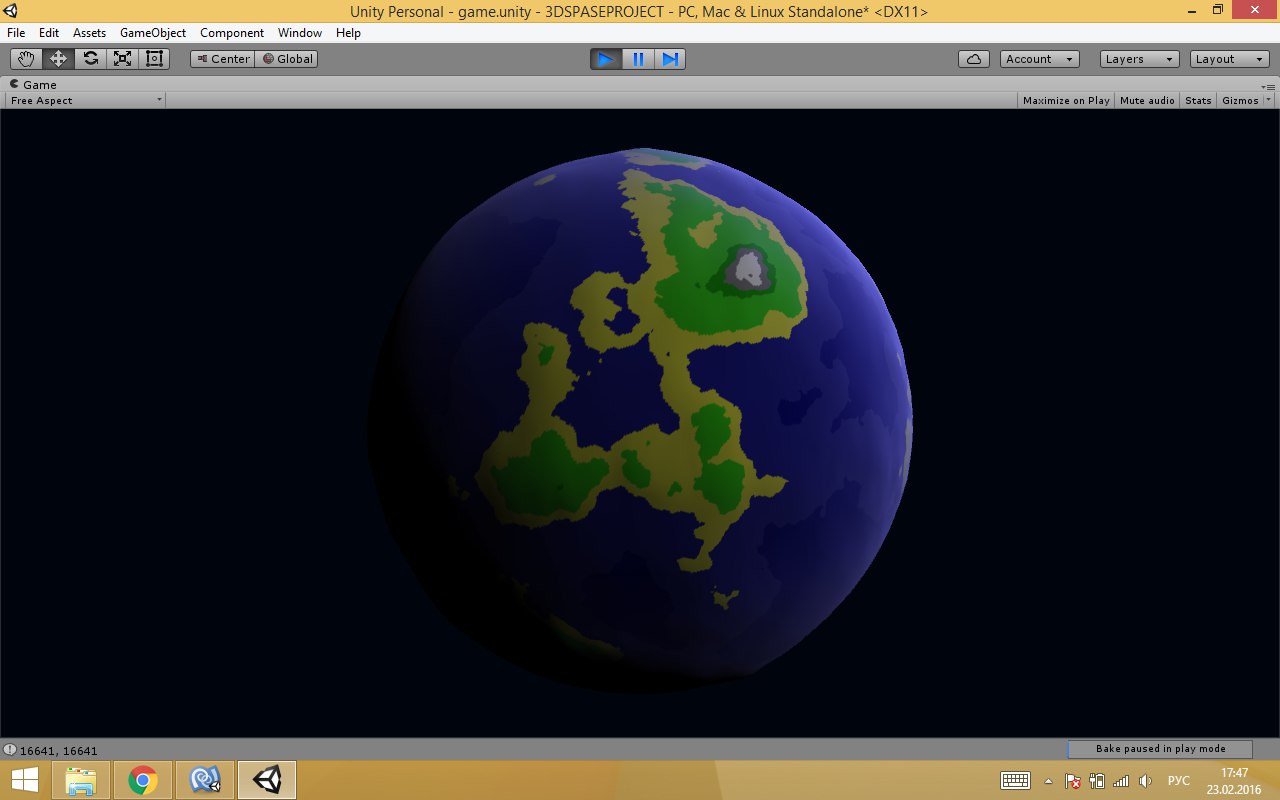Viewport: 1280px width, 800px height.
Task: Switch the РУС input language
Action: click(x=1179, y=781)
